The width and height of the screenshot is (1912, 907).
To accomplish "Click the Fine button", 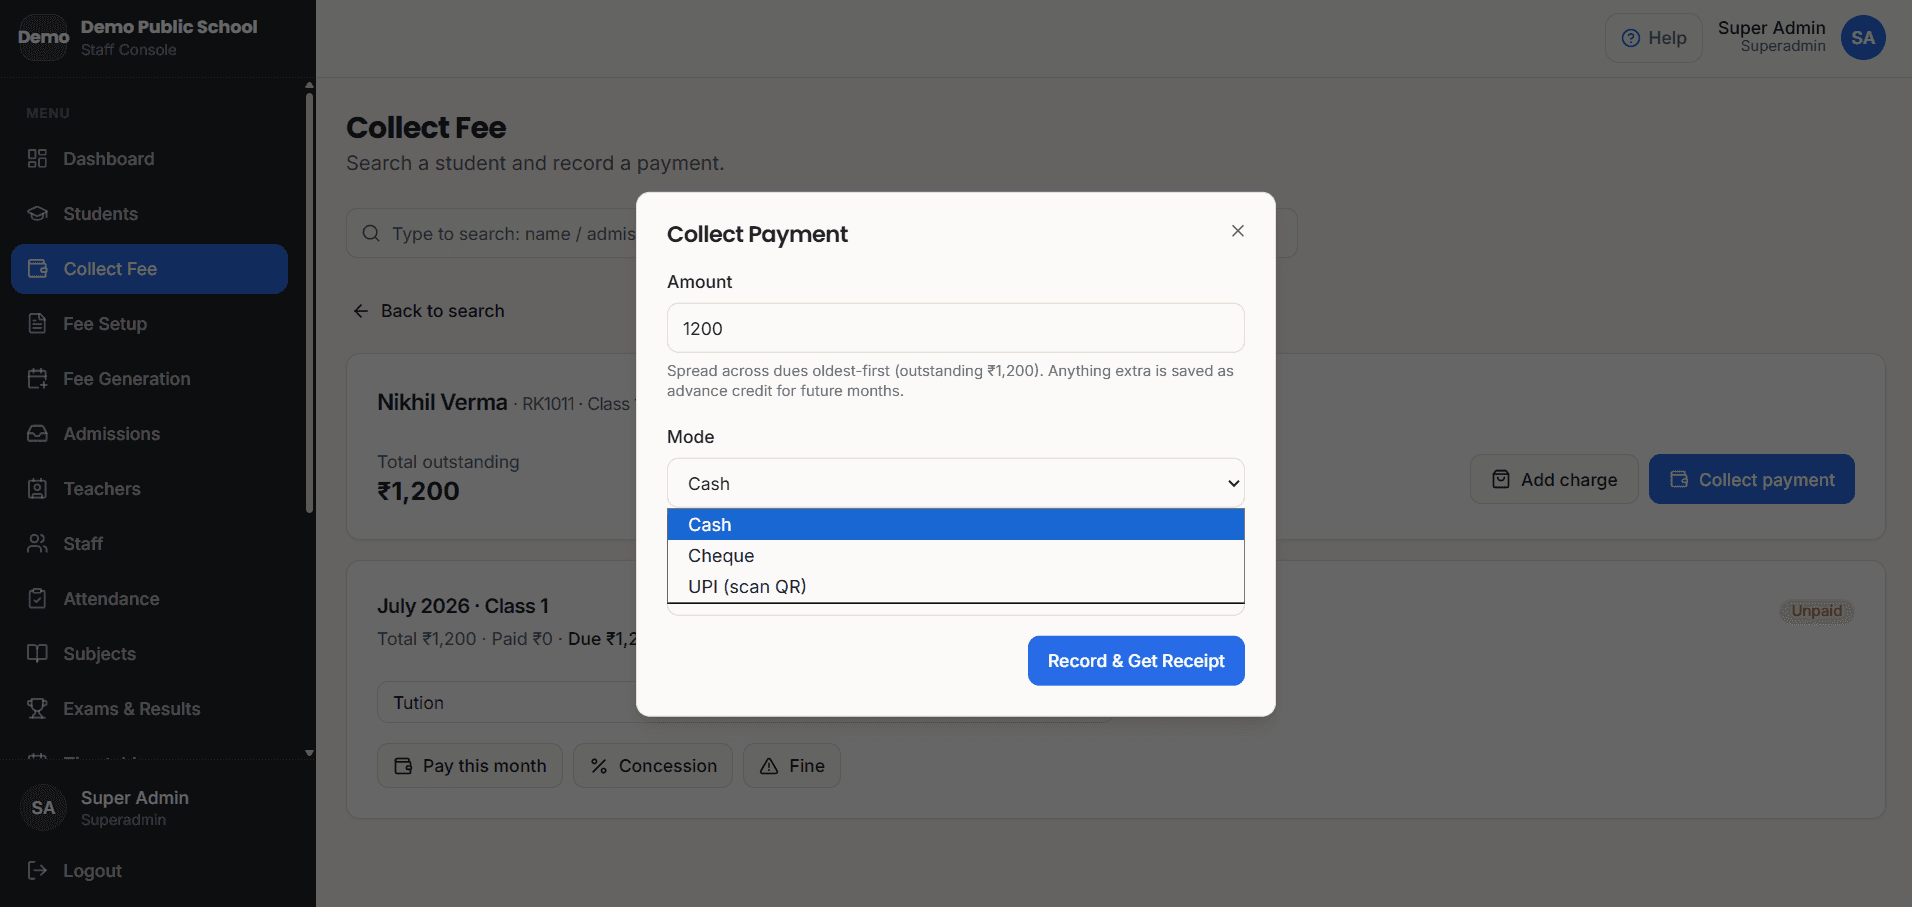I will (792, 766).
